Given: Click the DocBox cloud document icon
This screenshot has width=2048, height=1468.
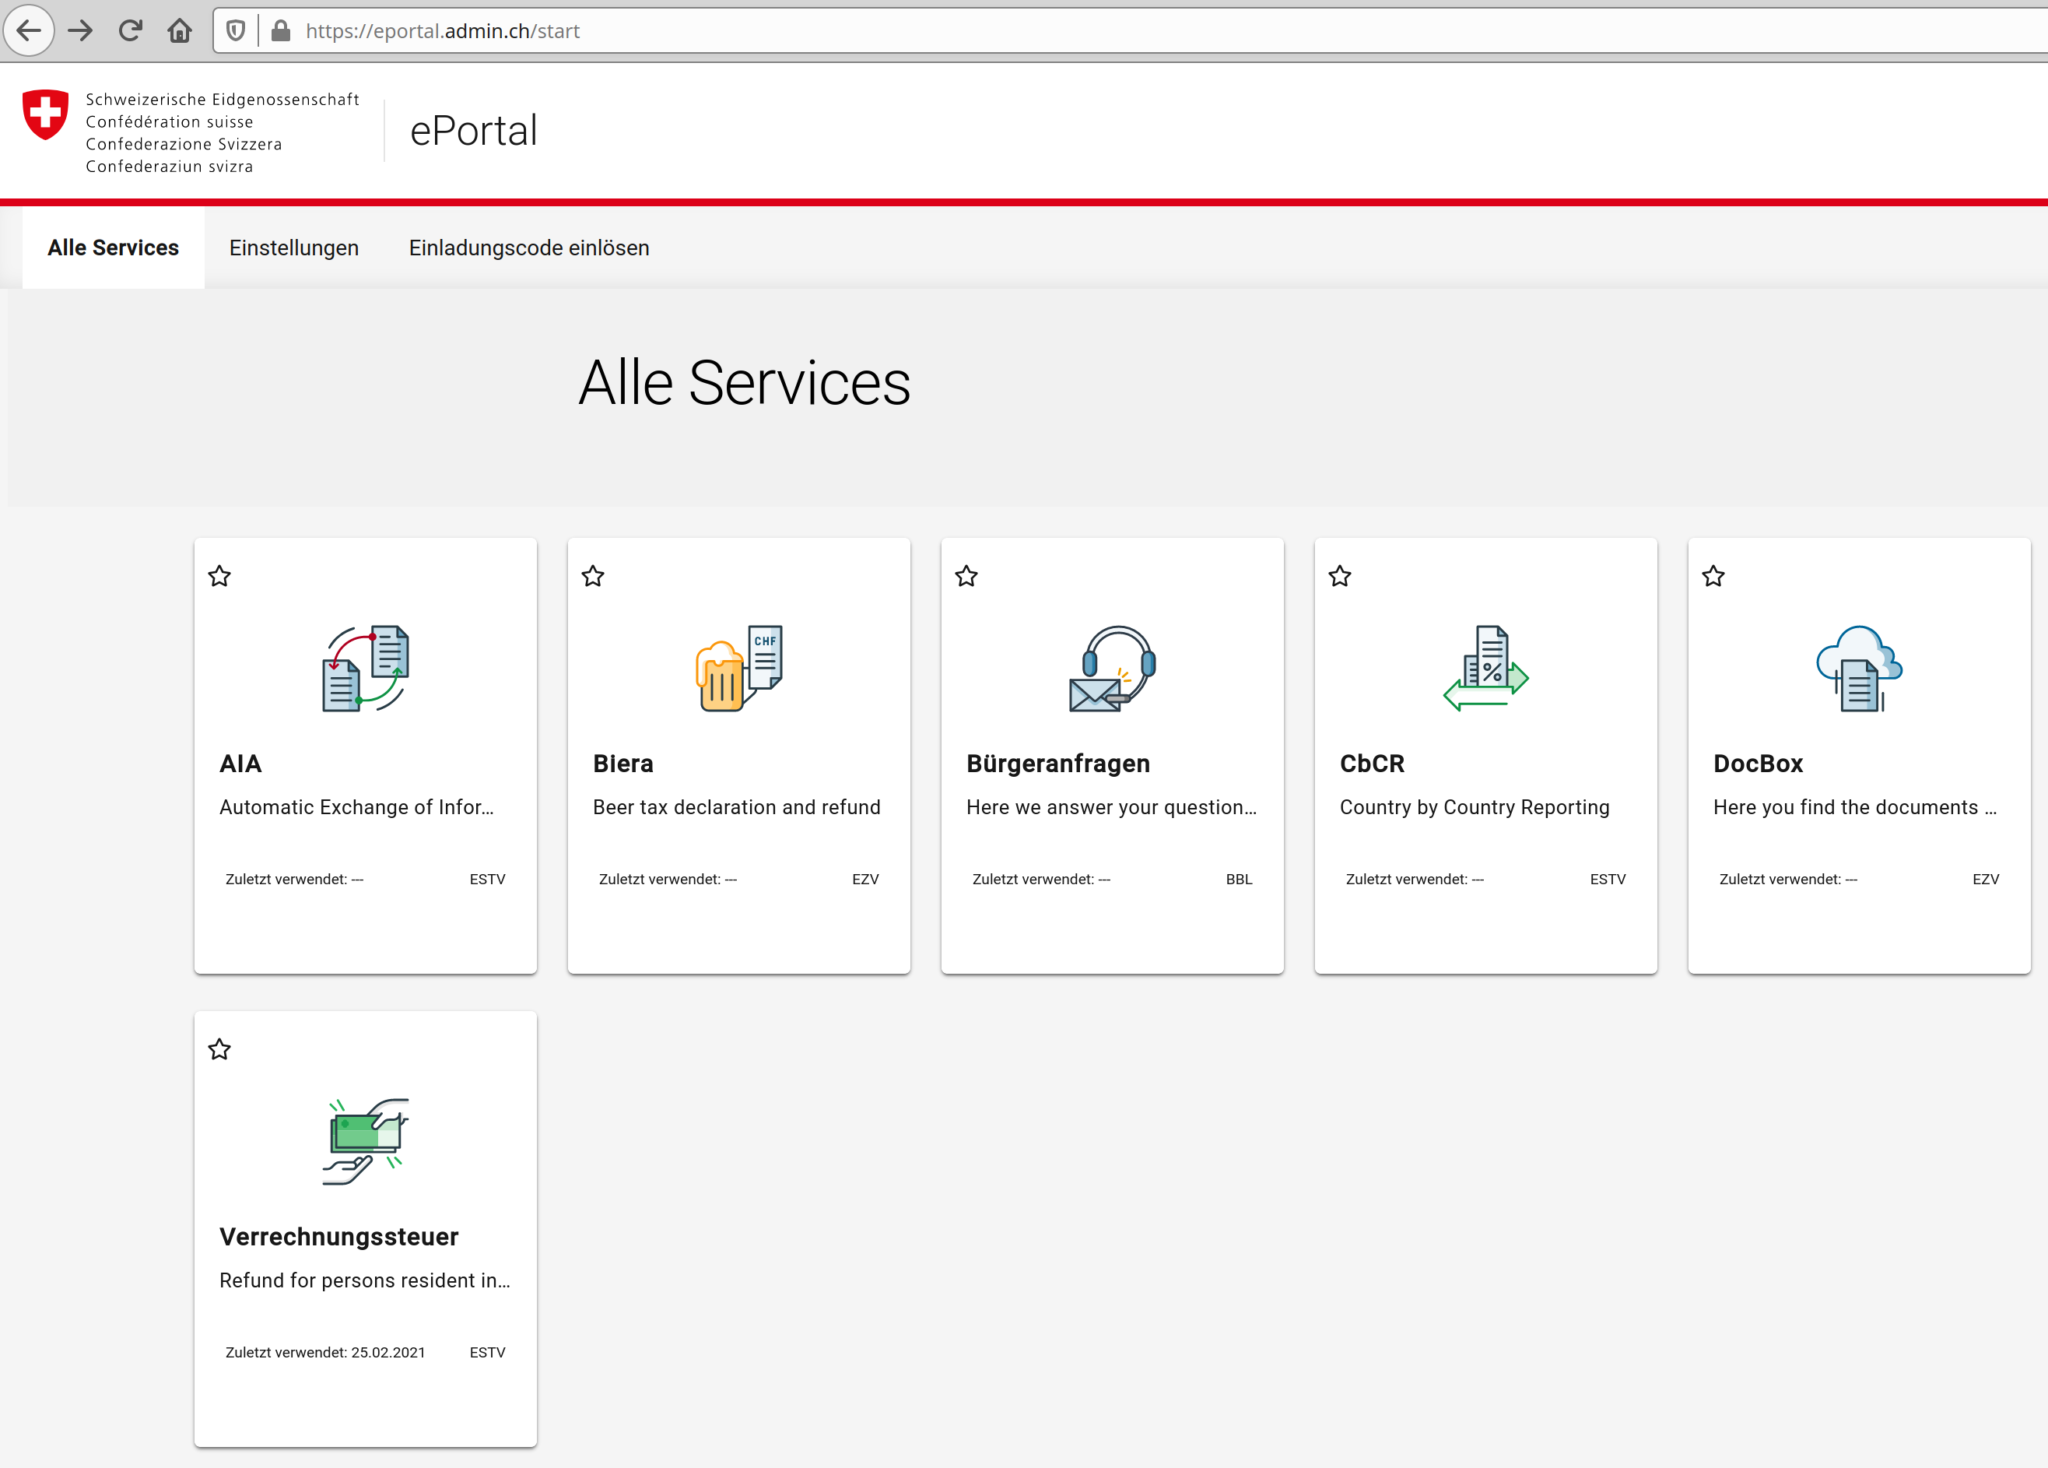Looking at the screenshot, I should 1859,669.
